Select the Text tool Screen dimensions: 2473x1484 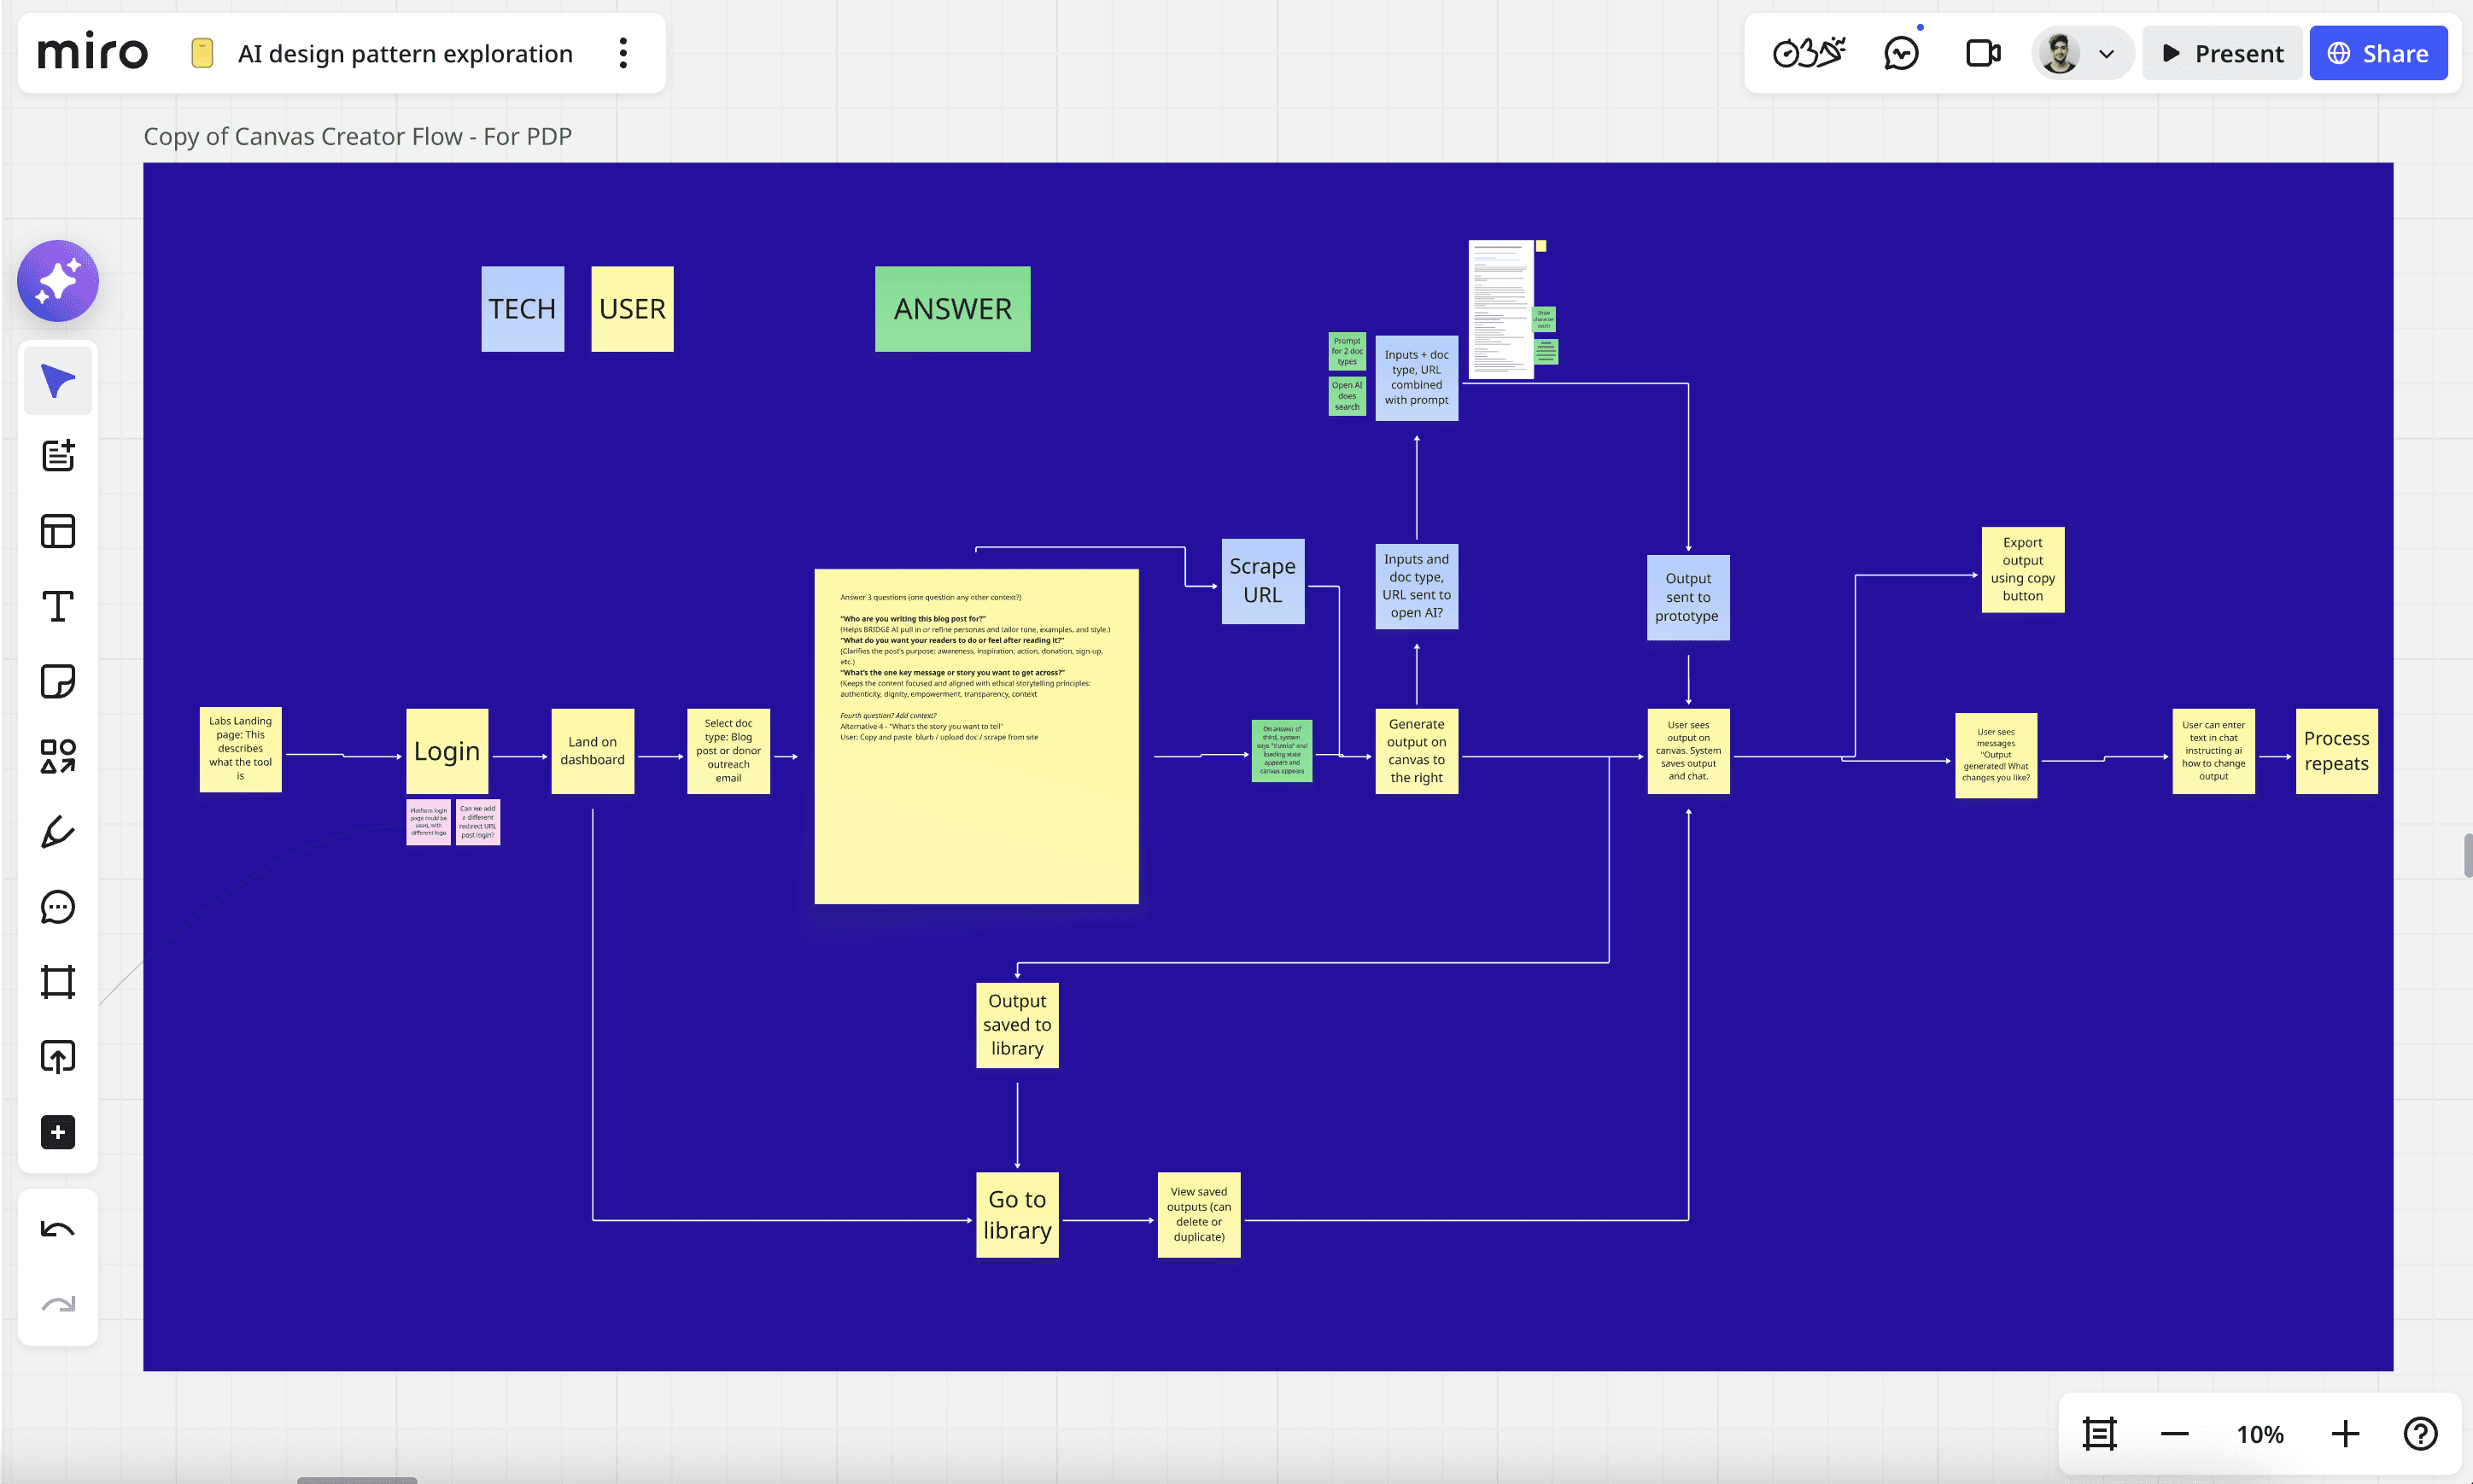point(58,606)
